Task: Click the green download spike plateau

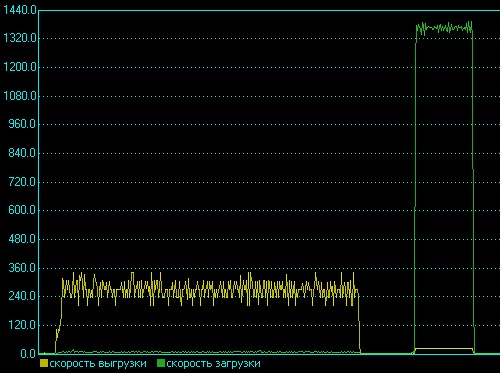Action: (x=444, y=28)
